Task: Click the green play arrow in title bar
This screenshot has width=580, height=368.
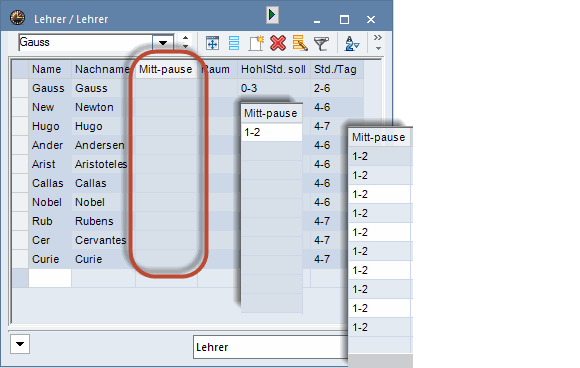Action: tap(272, 15)
